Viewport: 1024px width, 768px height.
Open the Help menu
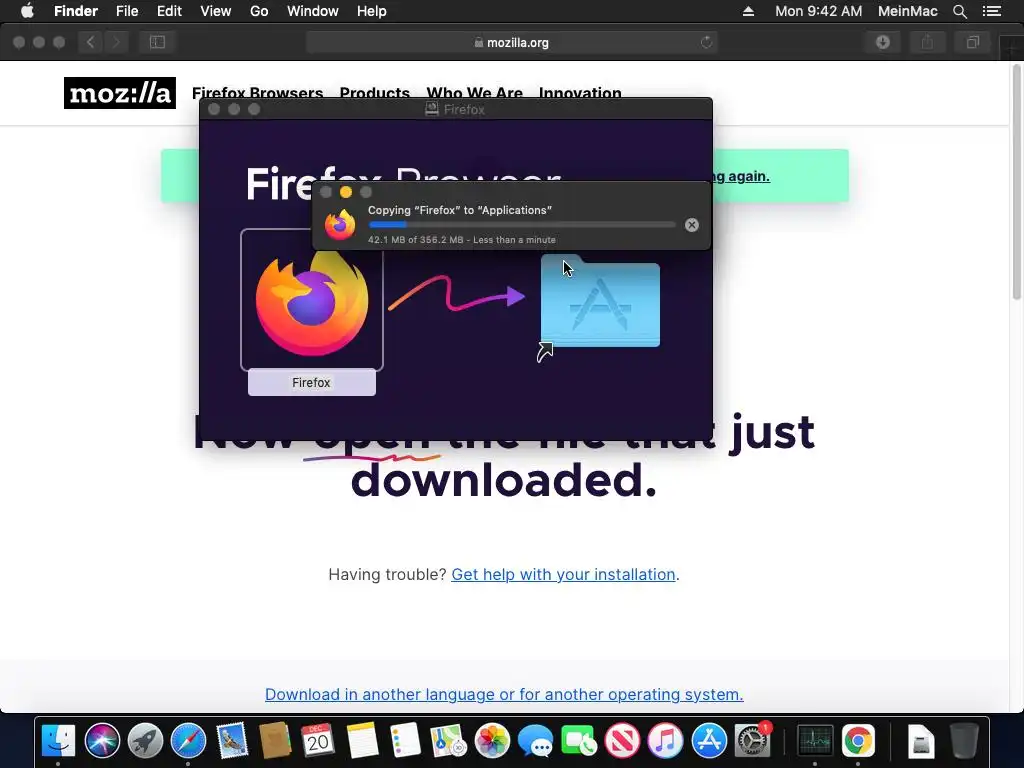(x=372, y=11)
